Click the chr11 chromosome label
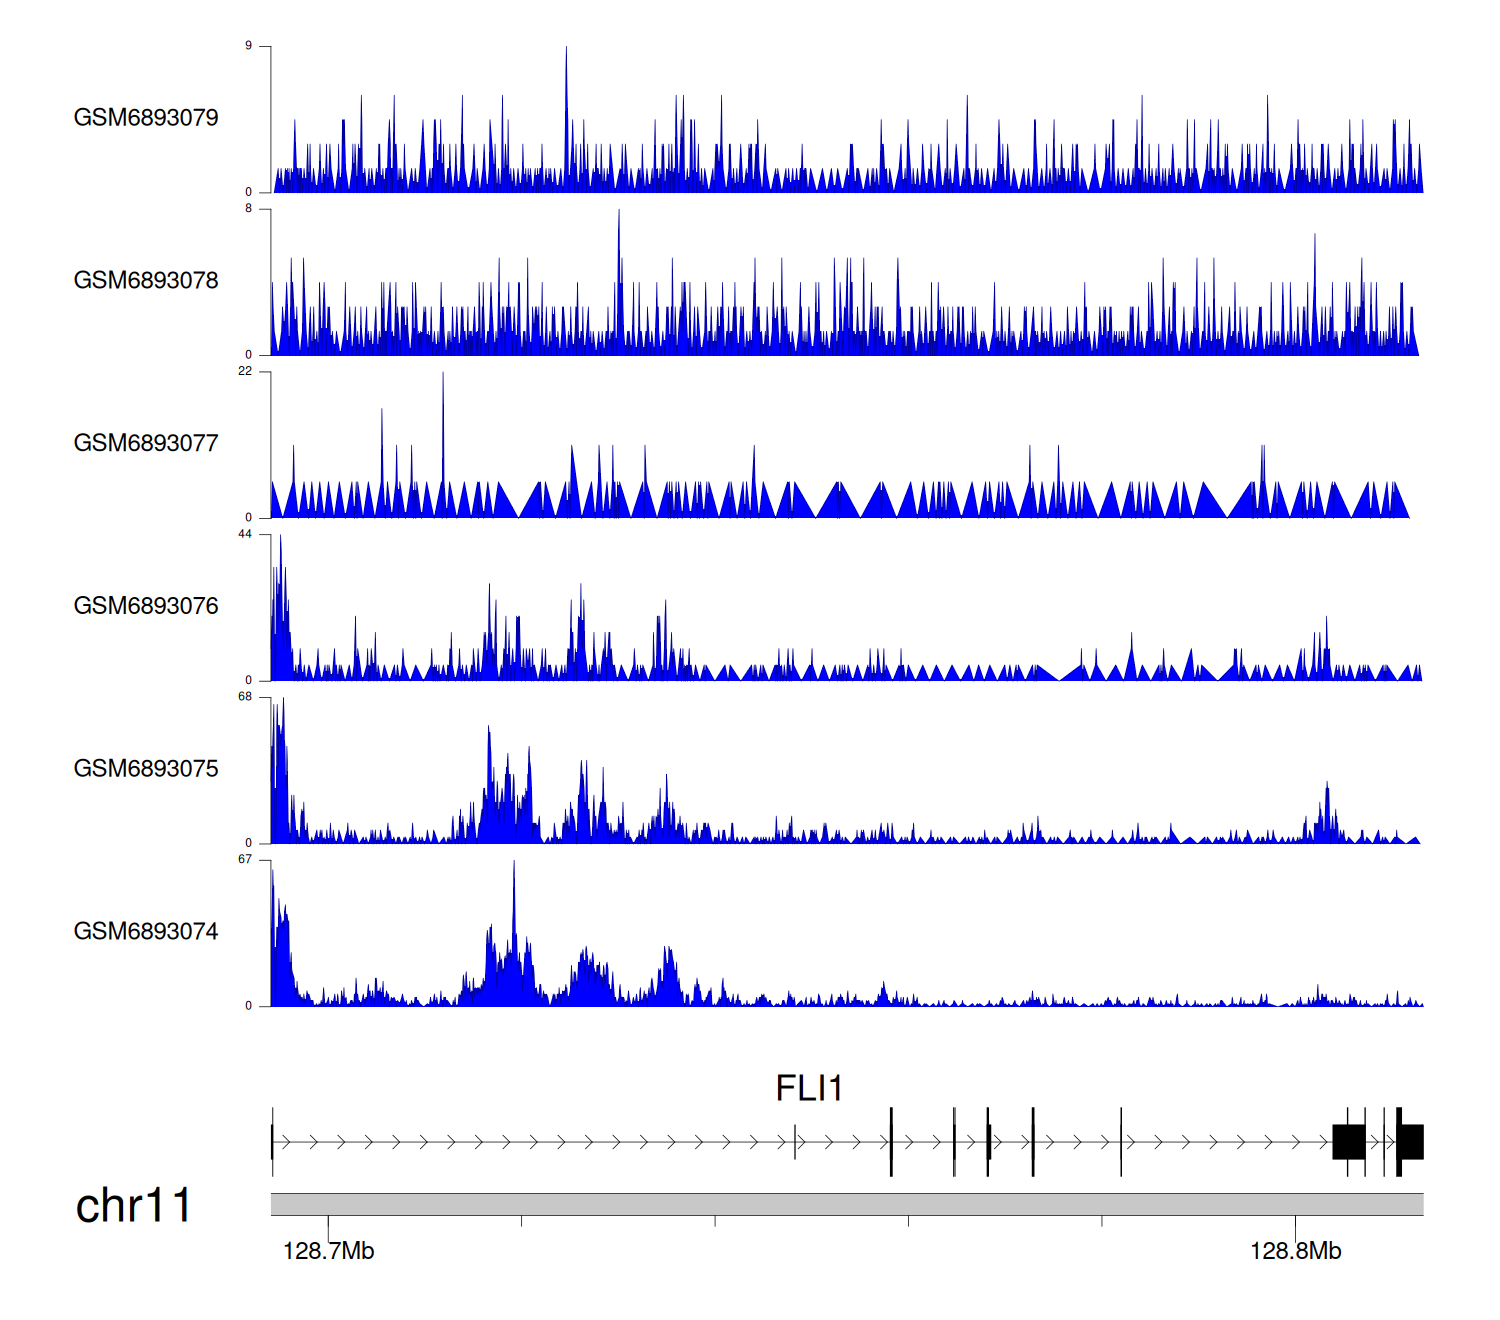This screenshot has height=1320, width=1500. coord(133,1206)
